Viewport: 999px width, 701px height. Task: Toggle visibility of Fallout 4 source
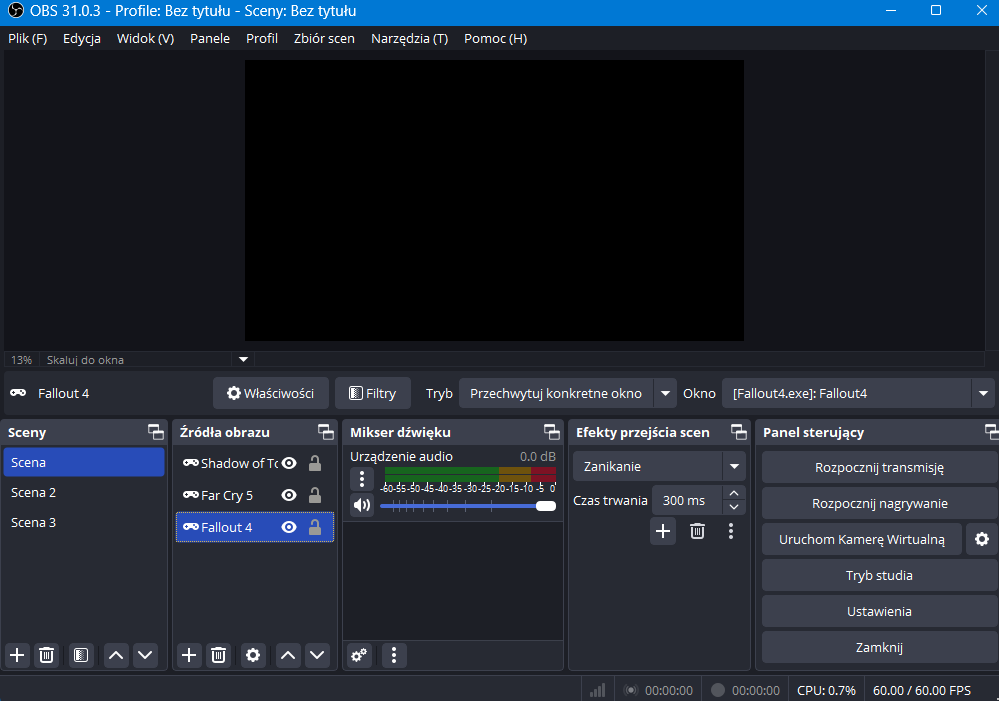(289, 527)
